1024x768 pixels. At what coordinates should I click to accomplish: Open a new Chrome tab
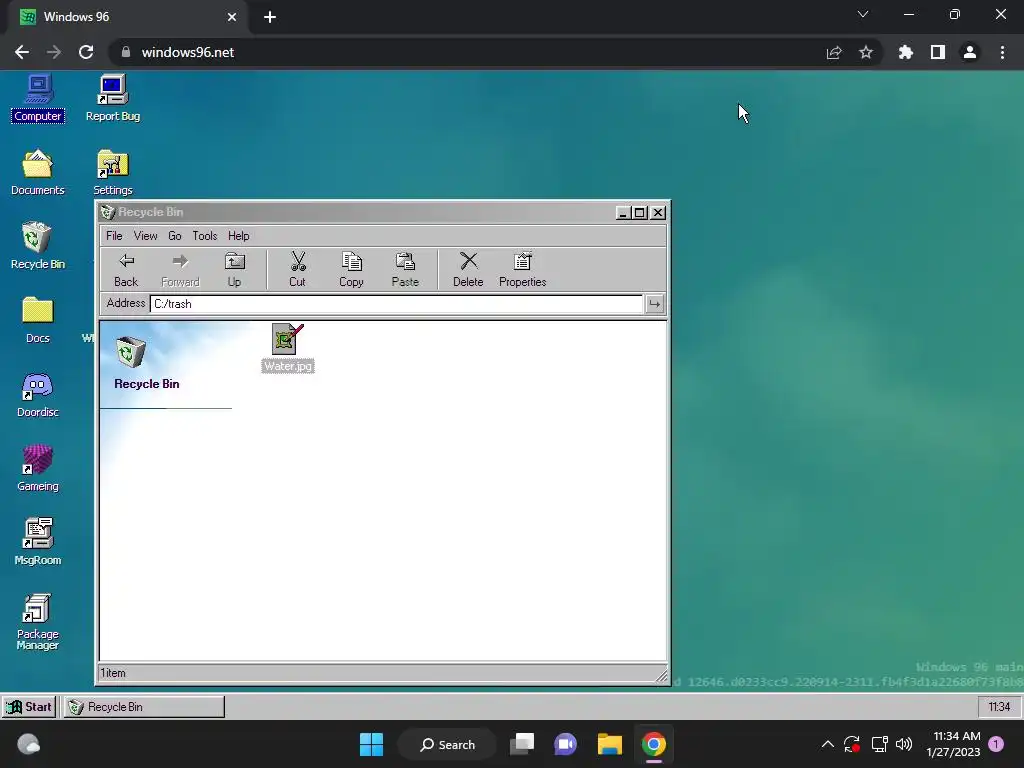pyautogui.click(x=270, y=17)
